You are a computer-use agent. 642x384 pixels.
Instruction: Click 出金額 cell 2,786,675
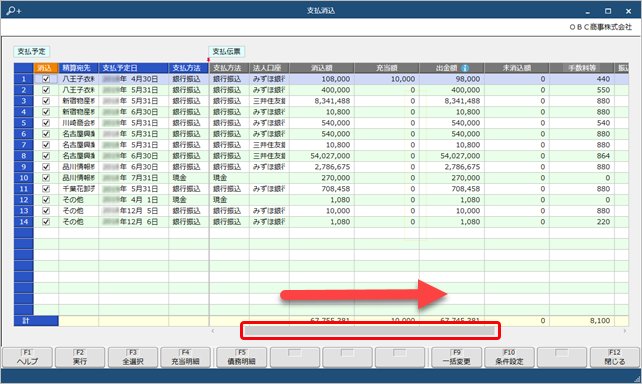pos(452,167)
